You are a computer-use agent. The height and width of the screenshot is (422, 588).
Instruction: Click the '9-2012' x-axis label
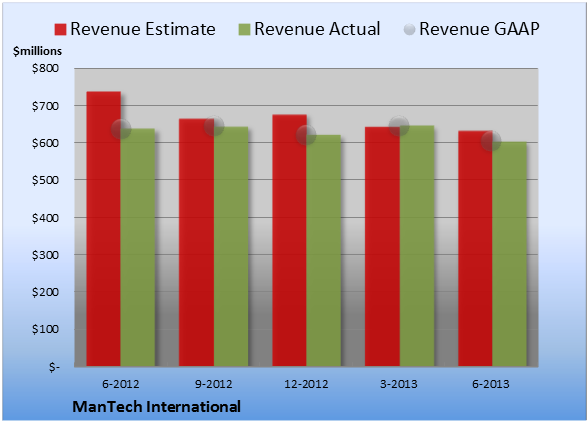pos(214,384)
